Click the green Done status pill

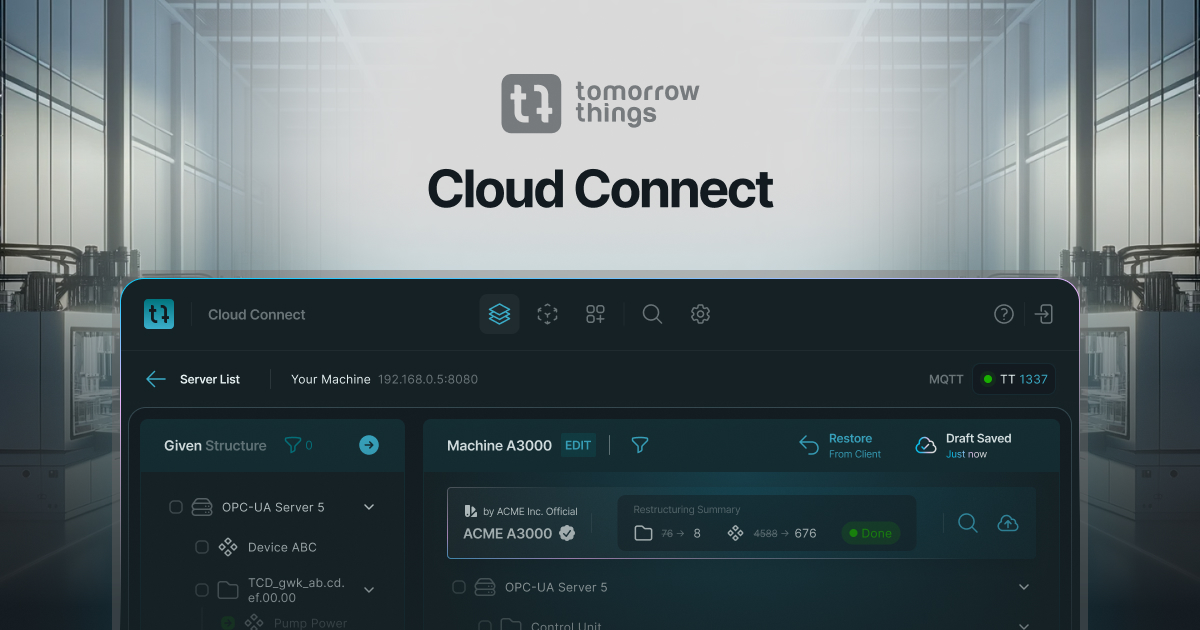871,533
